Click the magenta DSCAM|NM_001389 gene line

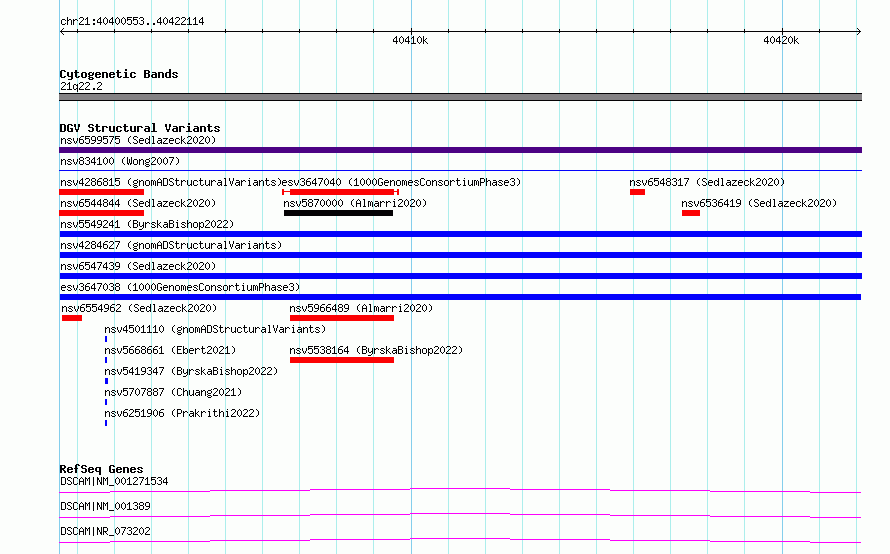[x=460, y=515]
